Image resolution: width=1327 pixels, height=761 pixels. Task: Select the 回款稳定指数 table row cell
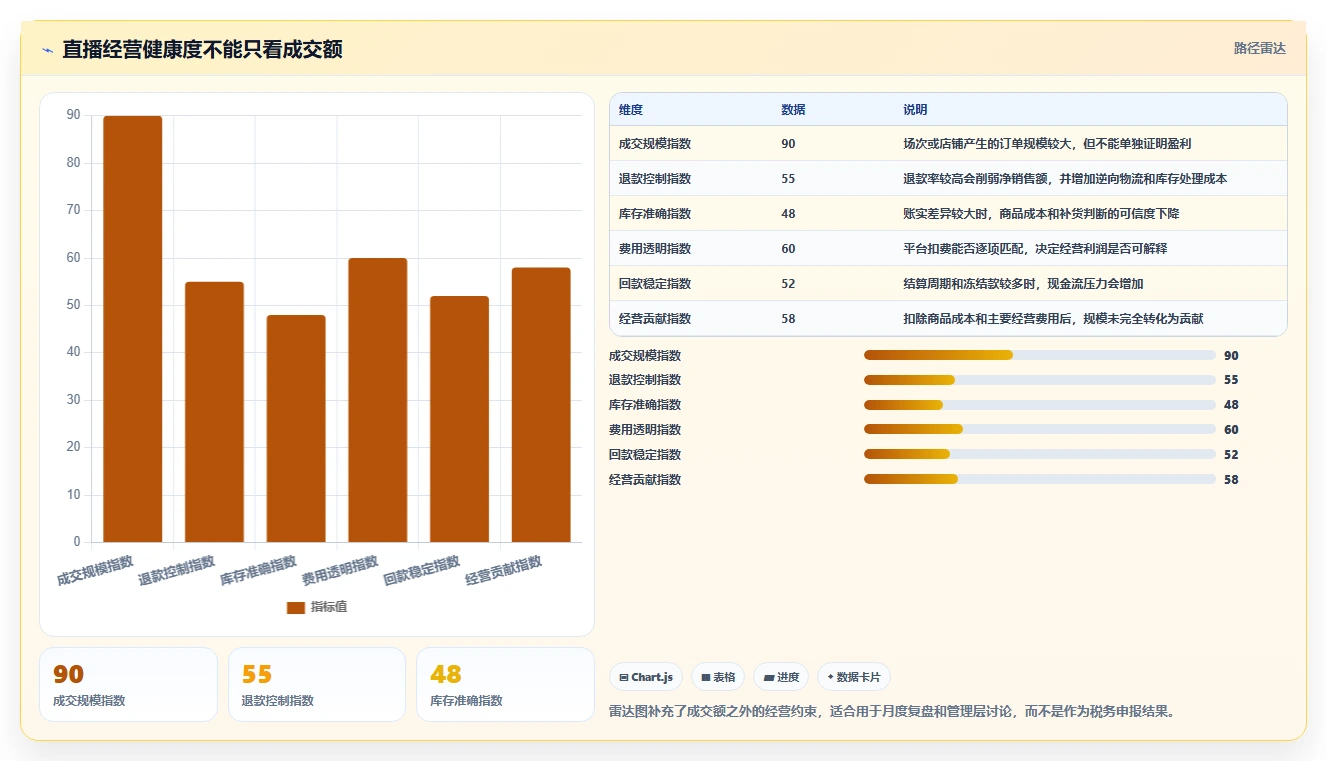click(x=655, y=284)
